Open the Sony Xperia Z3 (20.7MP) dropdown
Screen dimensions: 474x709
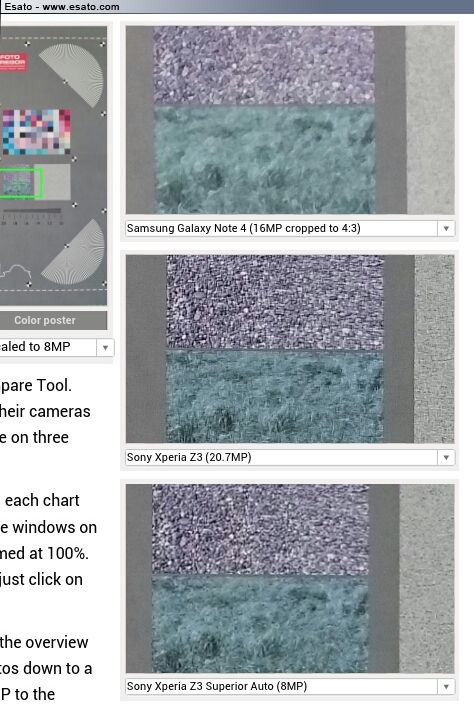click(x=289, y=457)
